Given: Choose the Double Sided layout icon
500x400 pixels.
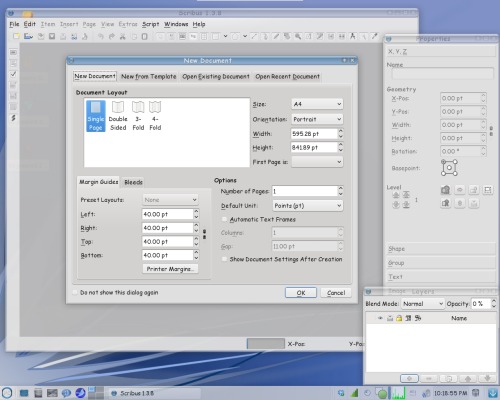Looking at the screenshot, I should tap(118, 116).
